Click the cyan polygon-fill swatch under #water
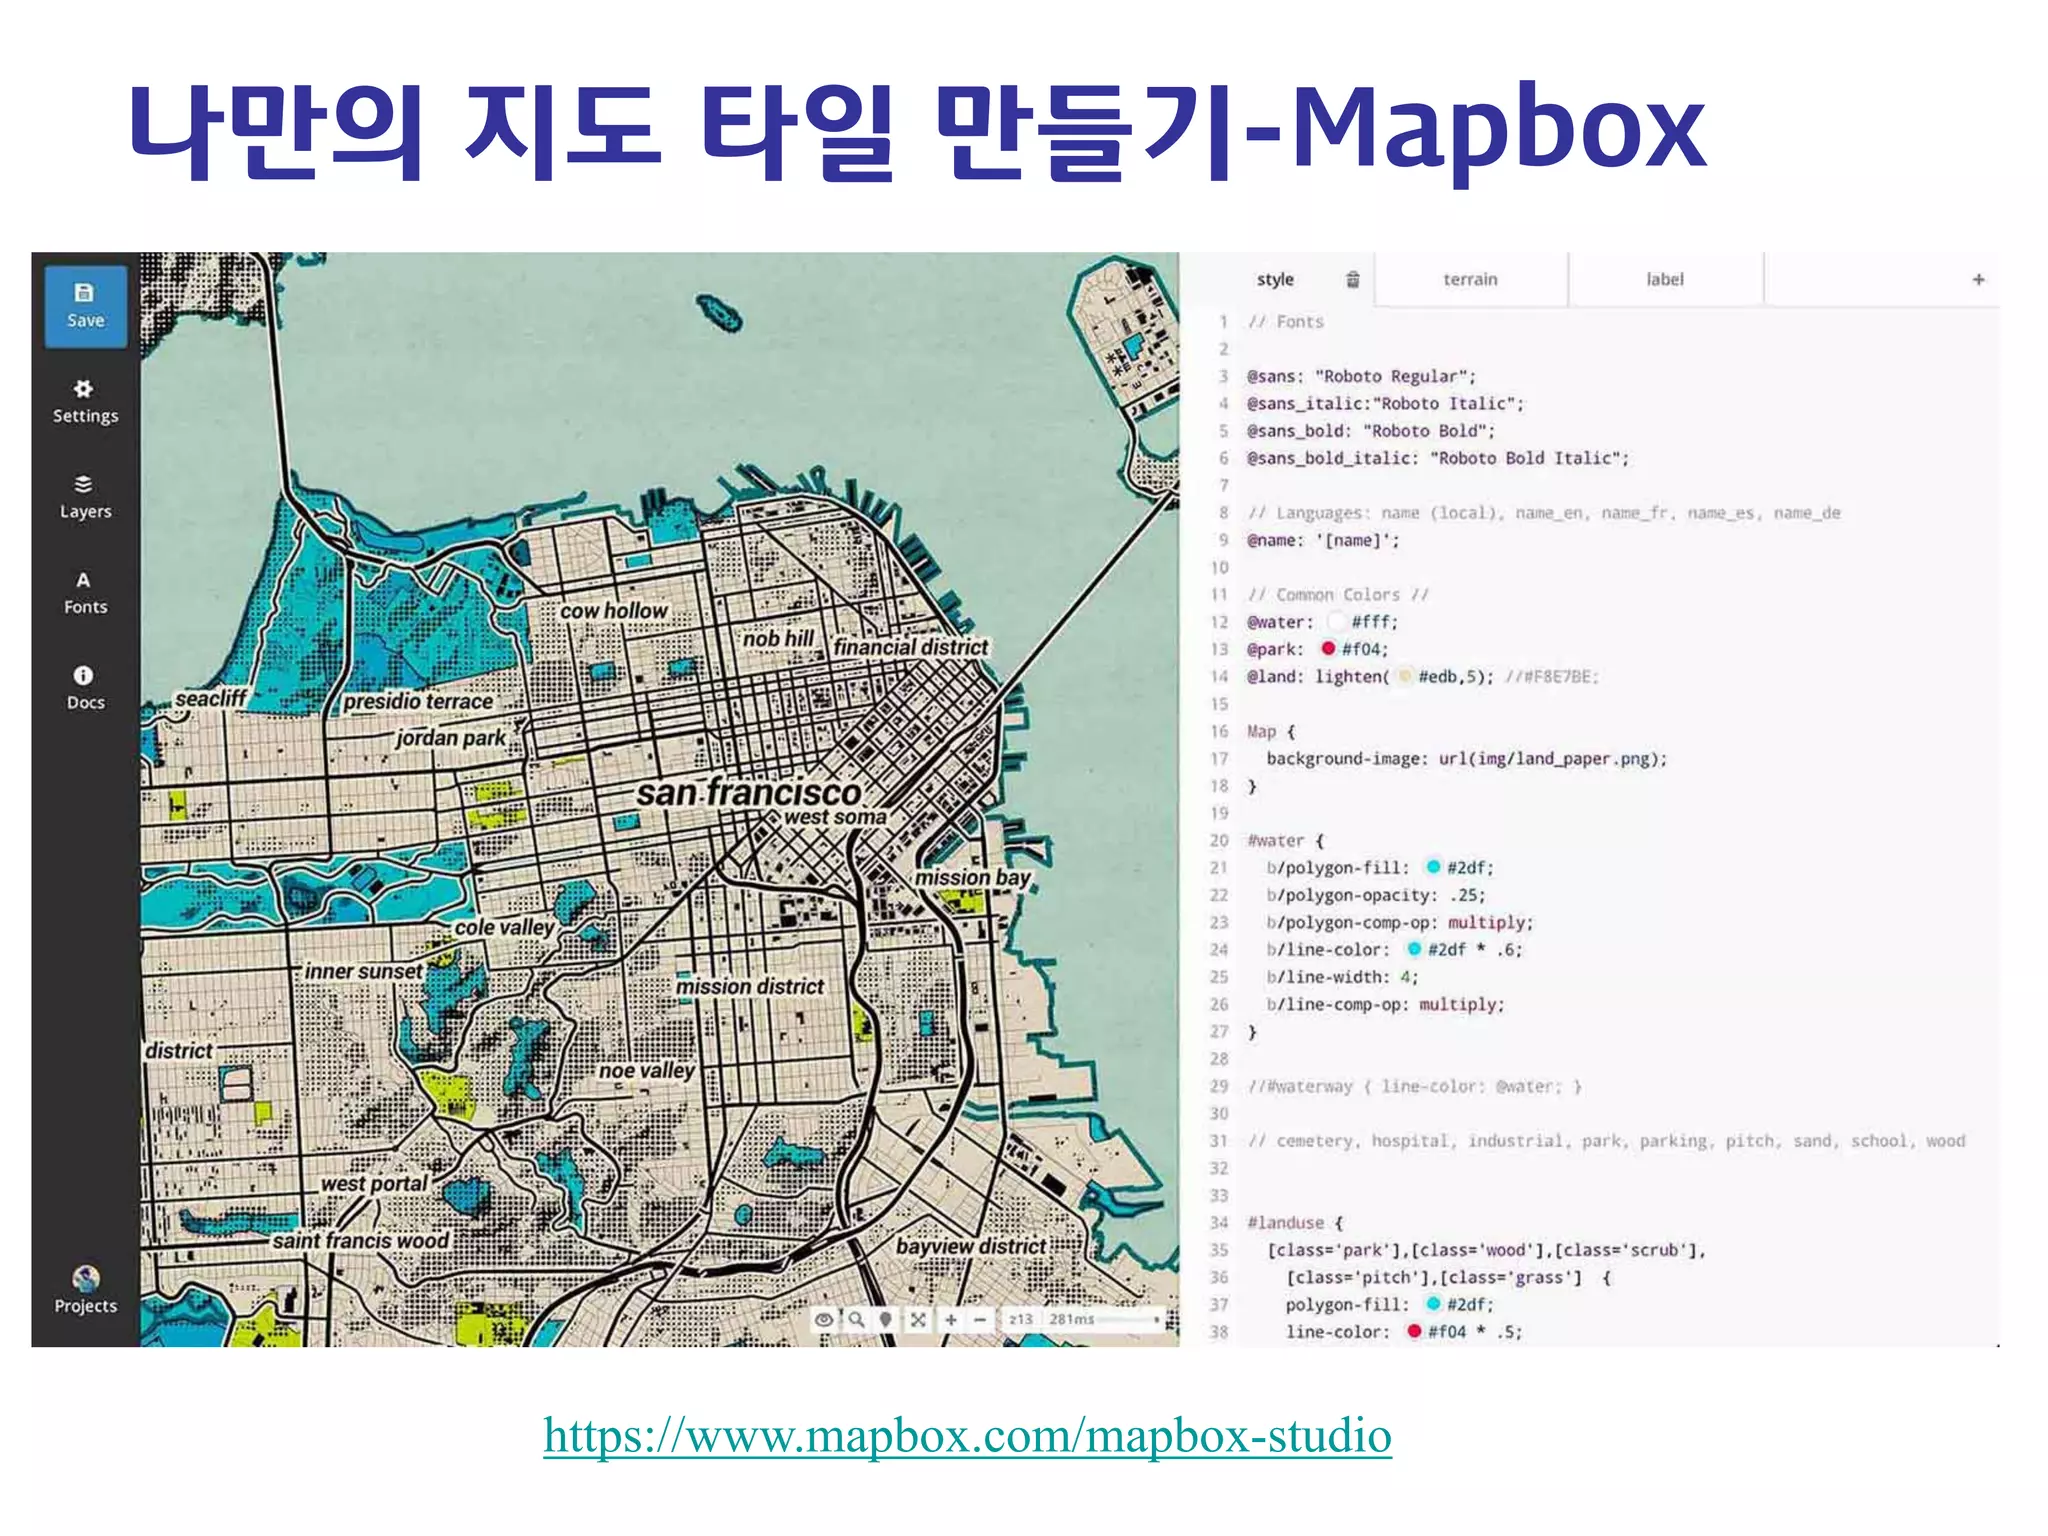This screenshot has height=1536, width=2048. click(x=1433, y=867)
